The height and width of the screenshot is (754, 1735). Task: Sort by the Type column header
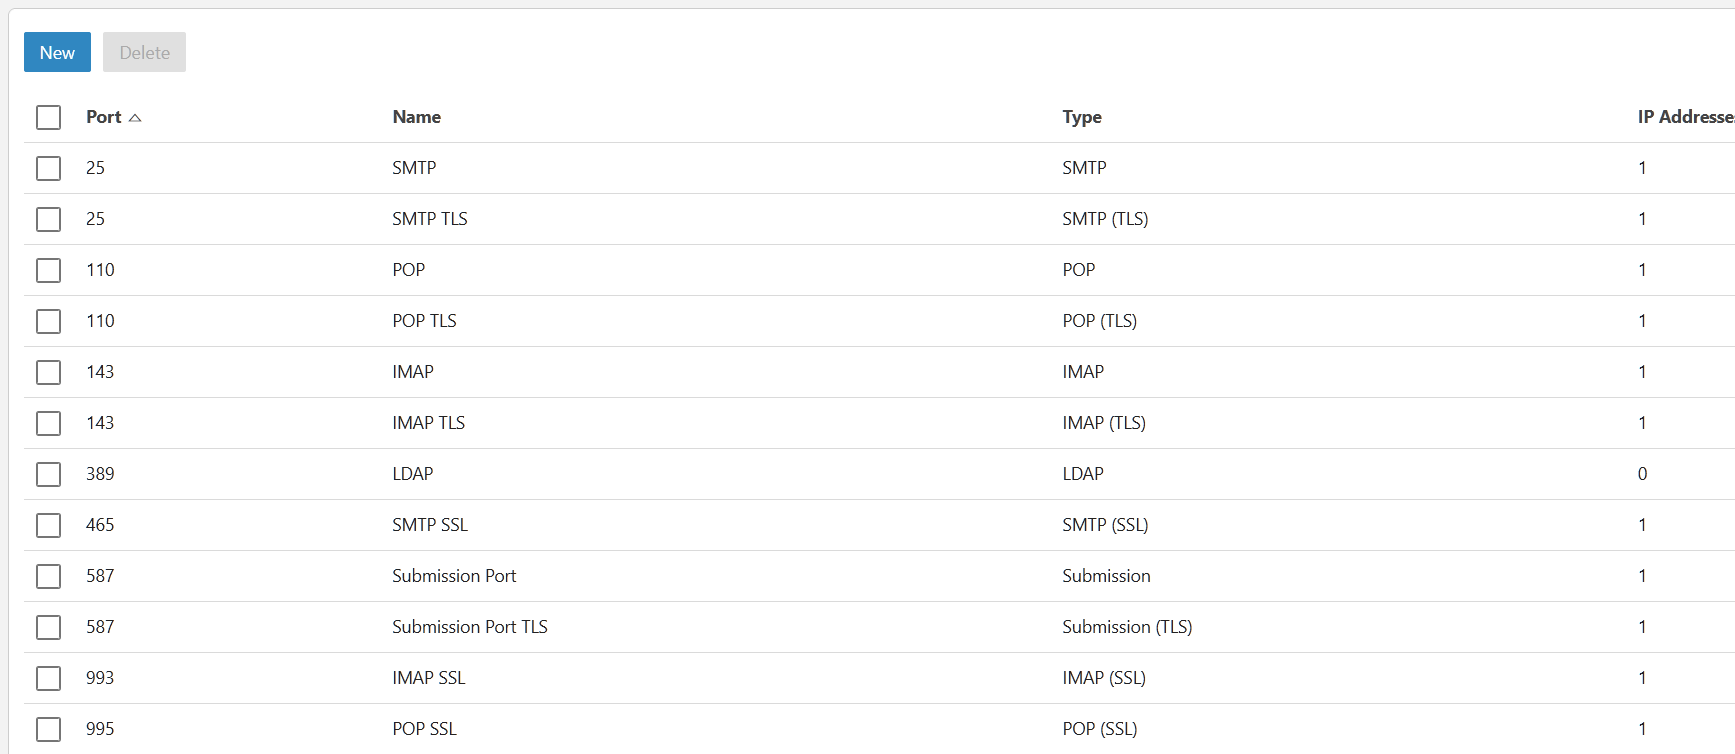(x=1081, y=117)
